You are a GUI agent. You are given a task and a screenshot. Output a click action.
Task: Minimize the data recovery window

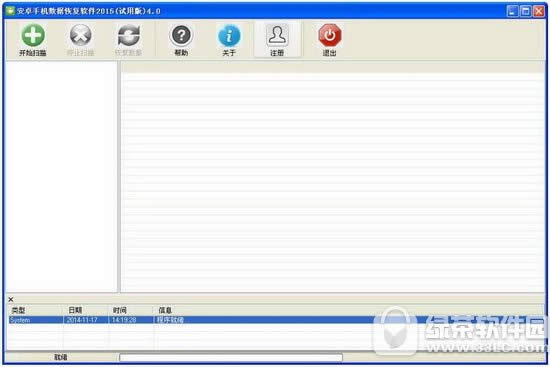click(512, 11)
